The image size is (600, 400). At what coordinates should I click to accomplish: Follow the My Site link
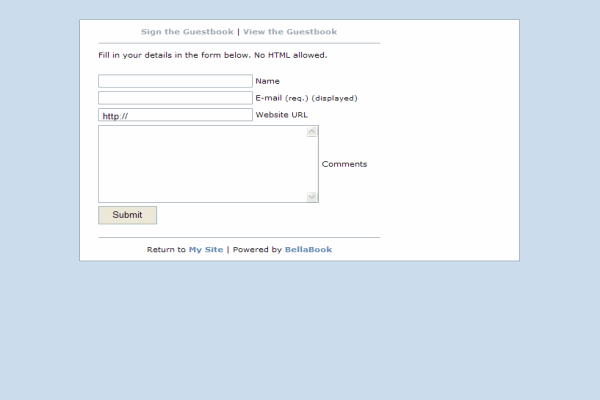206,250
